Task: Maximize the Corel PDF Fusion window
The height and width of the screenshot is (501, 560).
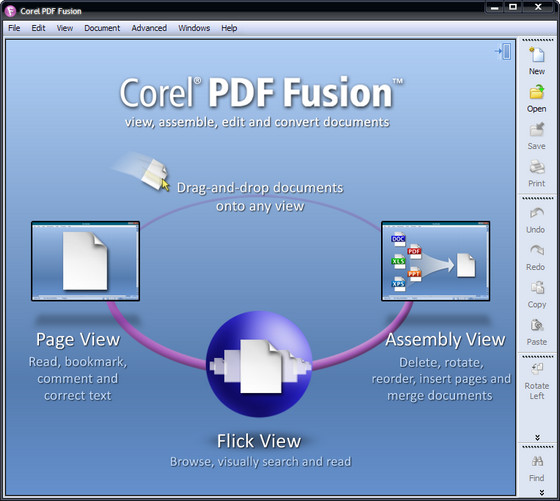Action: [x=513, y=7]
